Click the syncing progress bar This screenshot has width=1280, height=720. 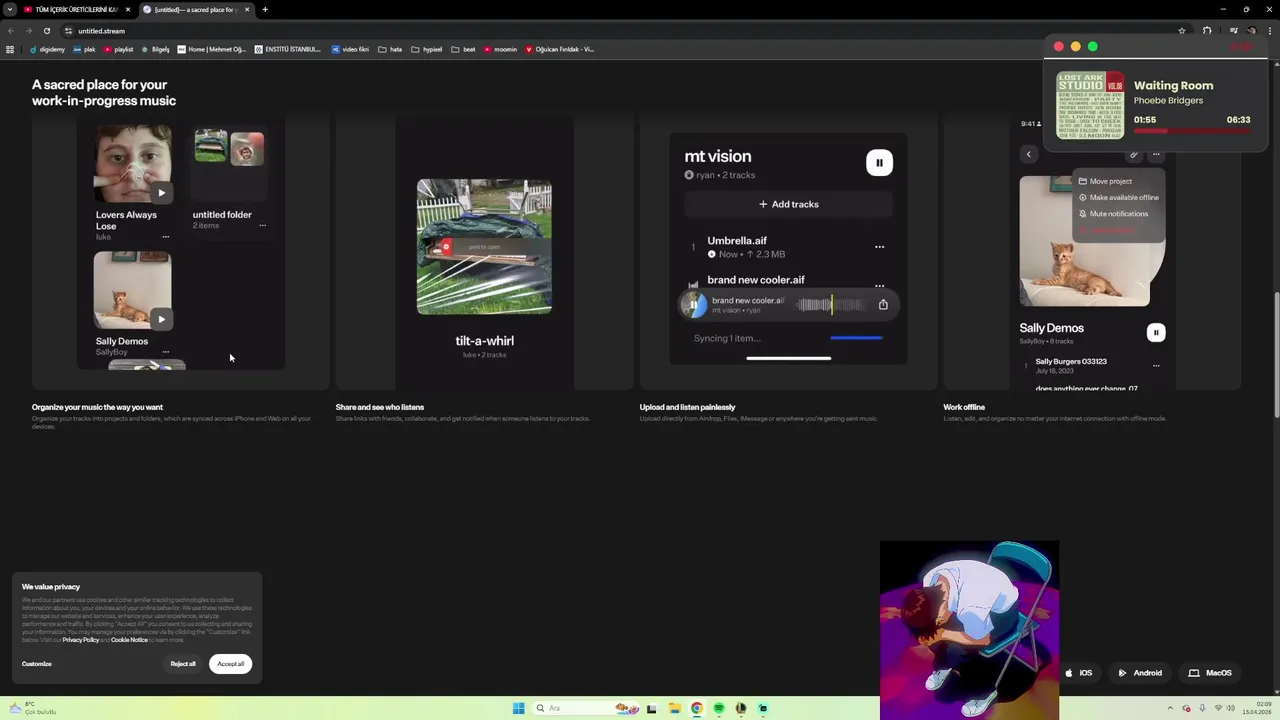pyautogui.click(x=856, y=338)
